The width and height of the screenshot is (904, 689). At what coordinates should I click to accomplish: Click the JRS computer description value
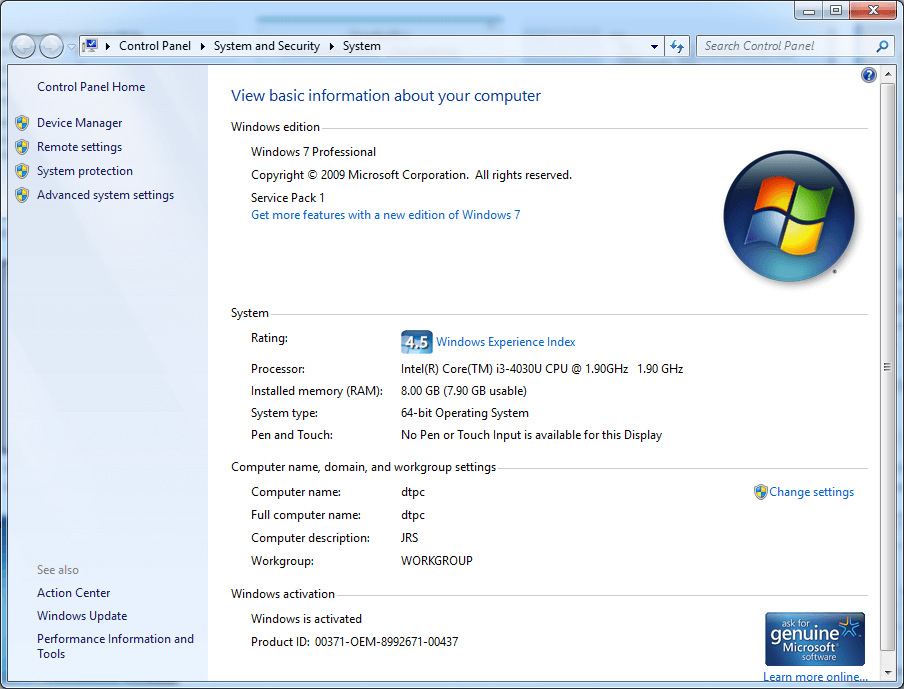coord(409,537)
